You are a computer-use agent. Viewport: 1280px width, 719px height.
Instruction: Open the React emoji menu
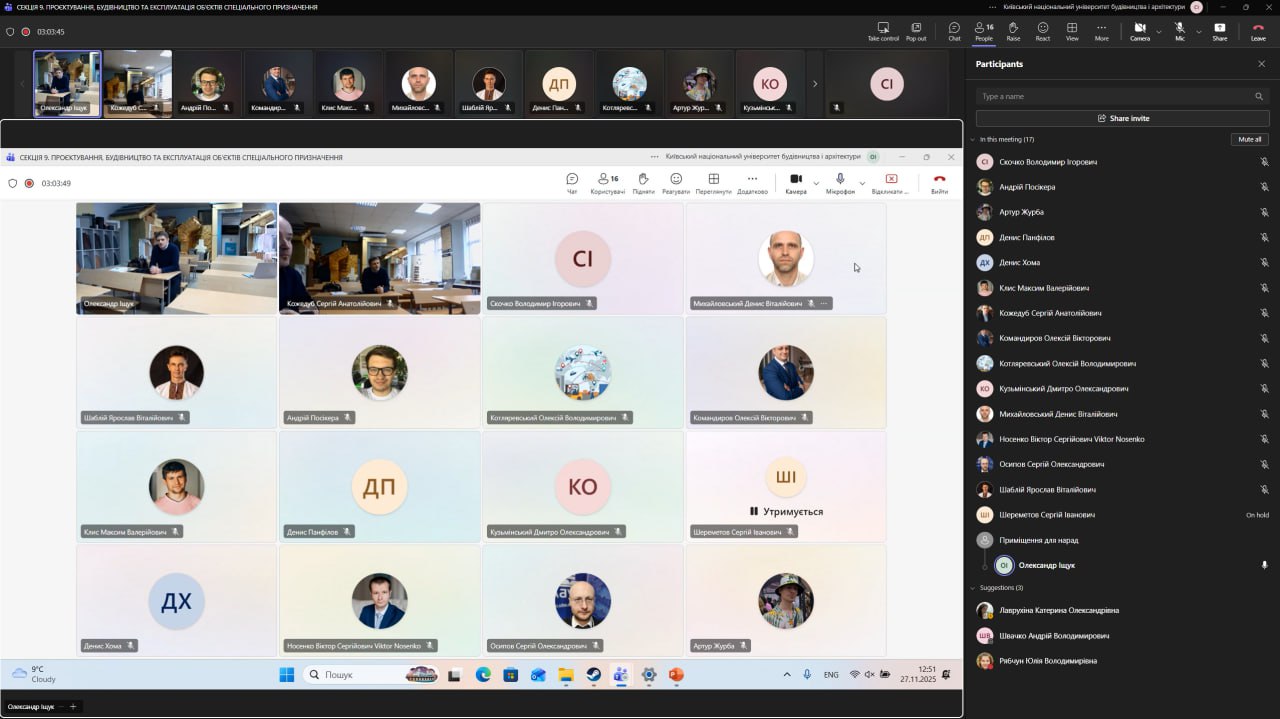pyautogui.click(x=1043, y=31)
